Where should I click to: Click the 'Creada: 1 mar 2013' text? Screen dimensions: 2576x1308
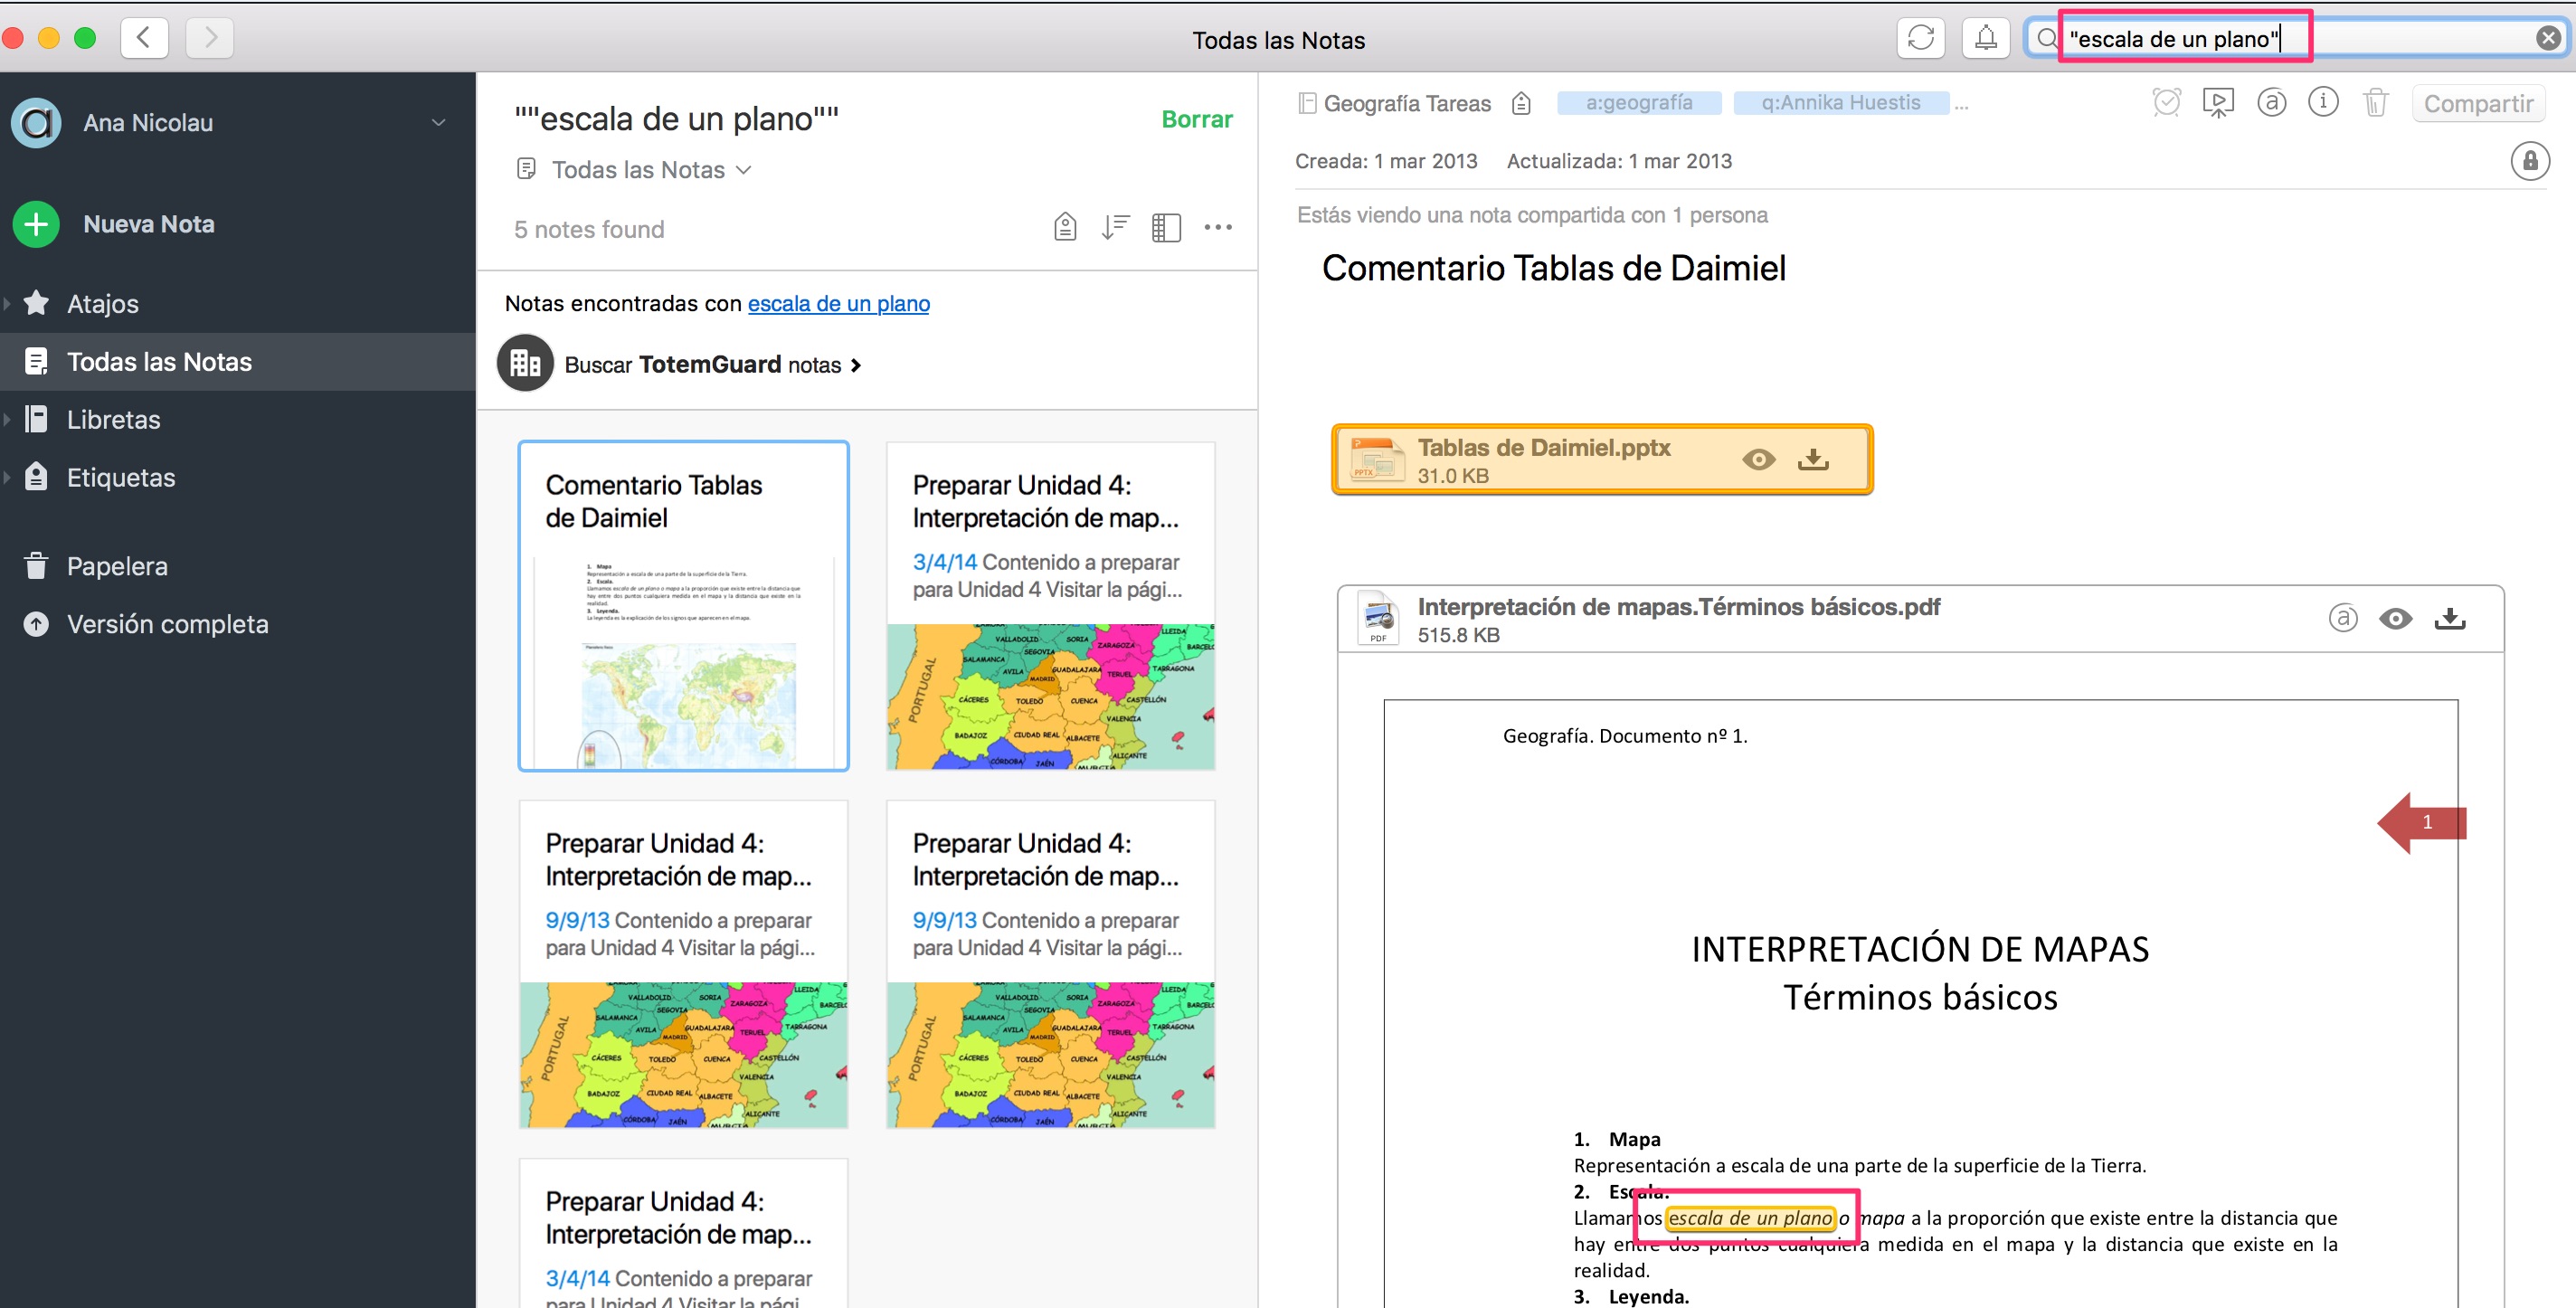(1386, 161)
